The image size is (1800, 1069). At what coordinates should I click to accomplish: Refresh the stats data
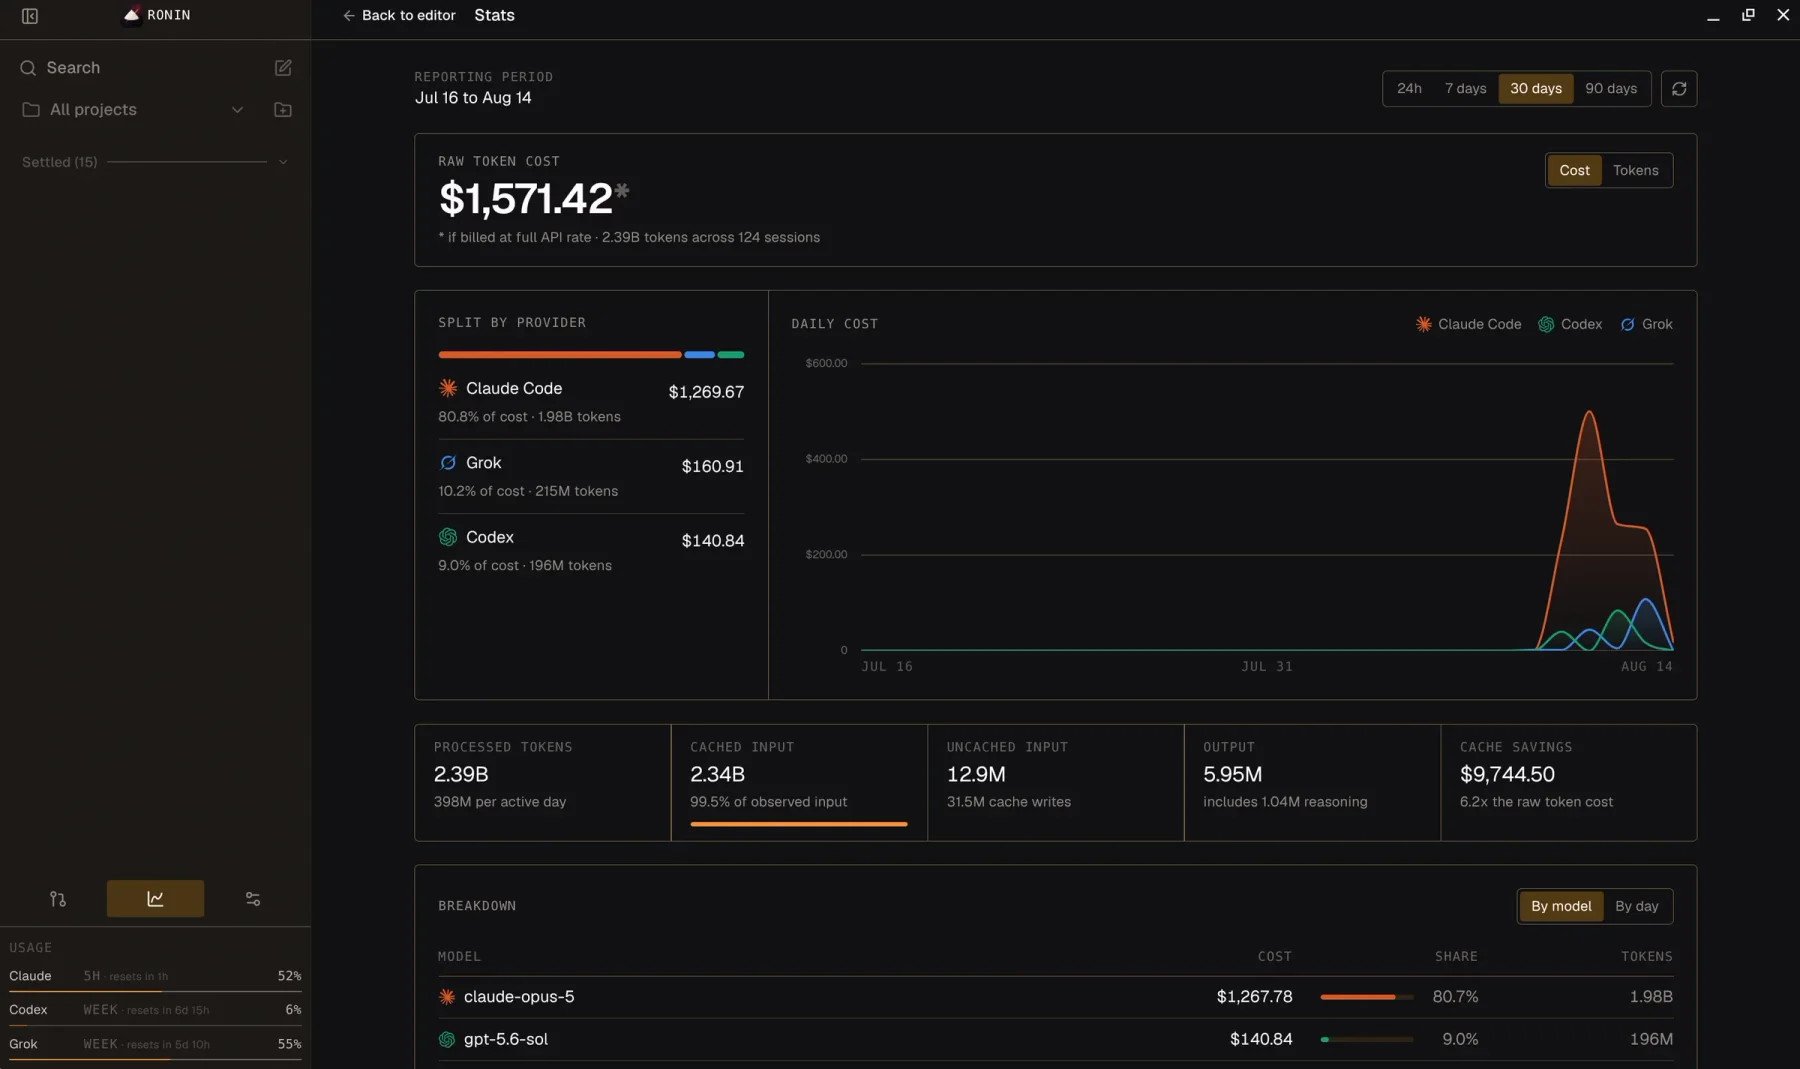click(1679, 89)
